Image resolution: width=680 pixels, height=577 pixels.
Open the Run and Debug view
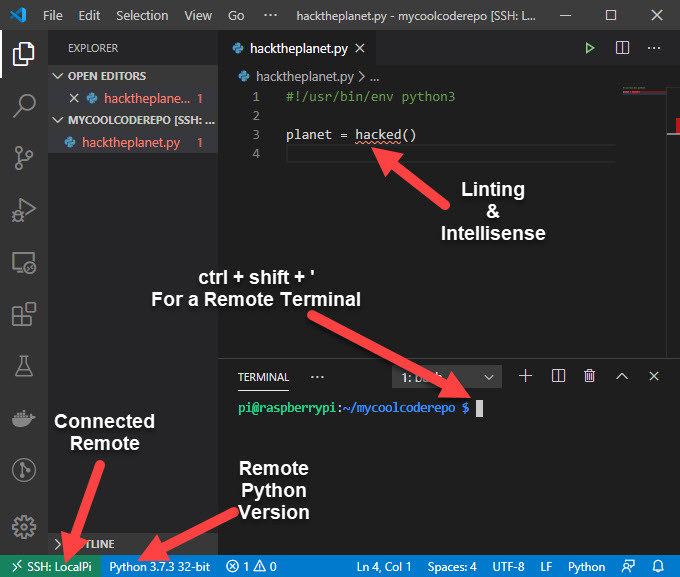(23, 210)
